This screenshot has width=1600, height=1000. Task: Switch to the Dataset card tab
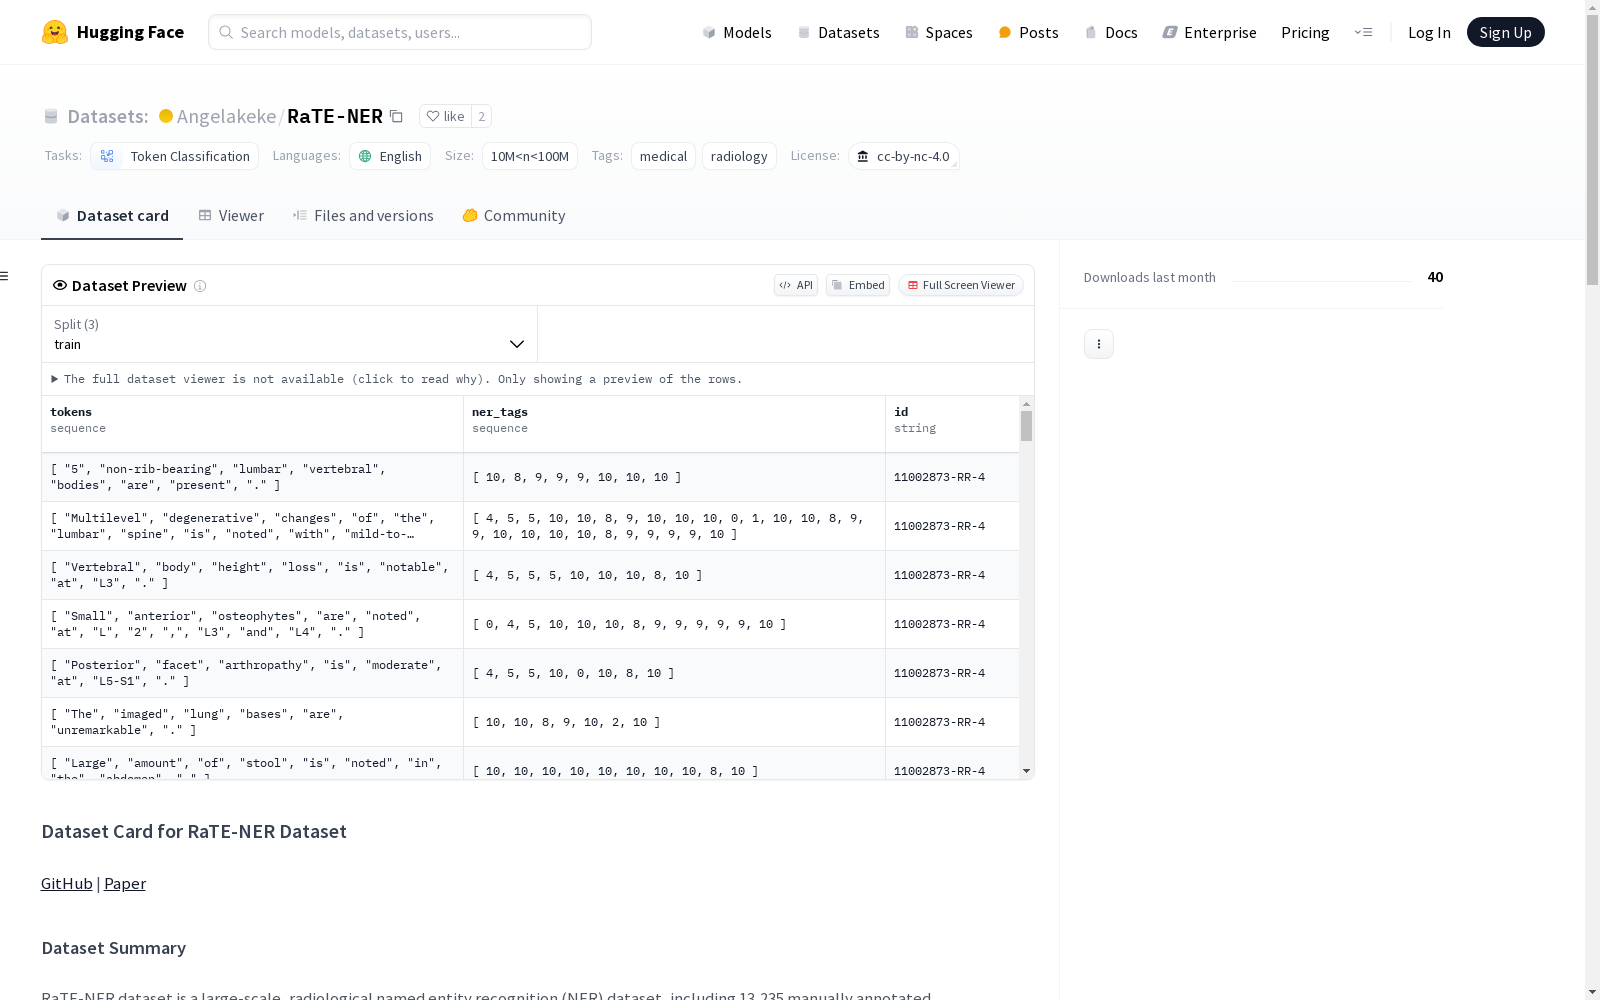(x=112, y=216)
